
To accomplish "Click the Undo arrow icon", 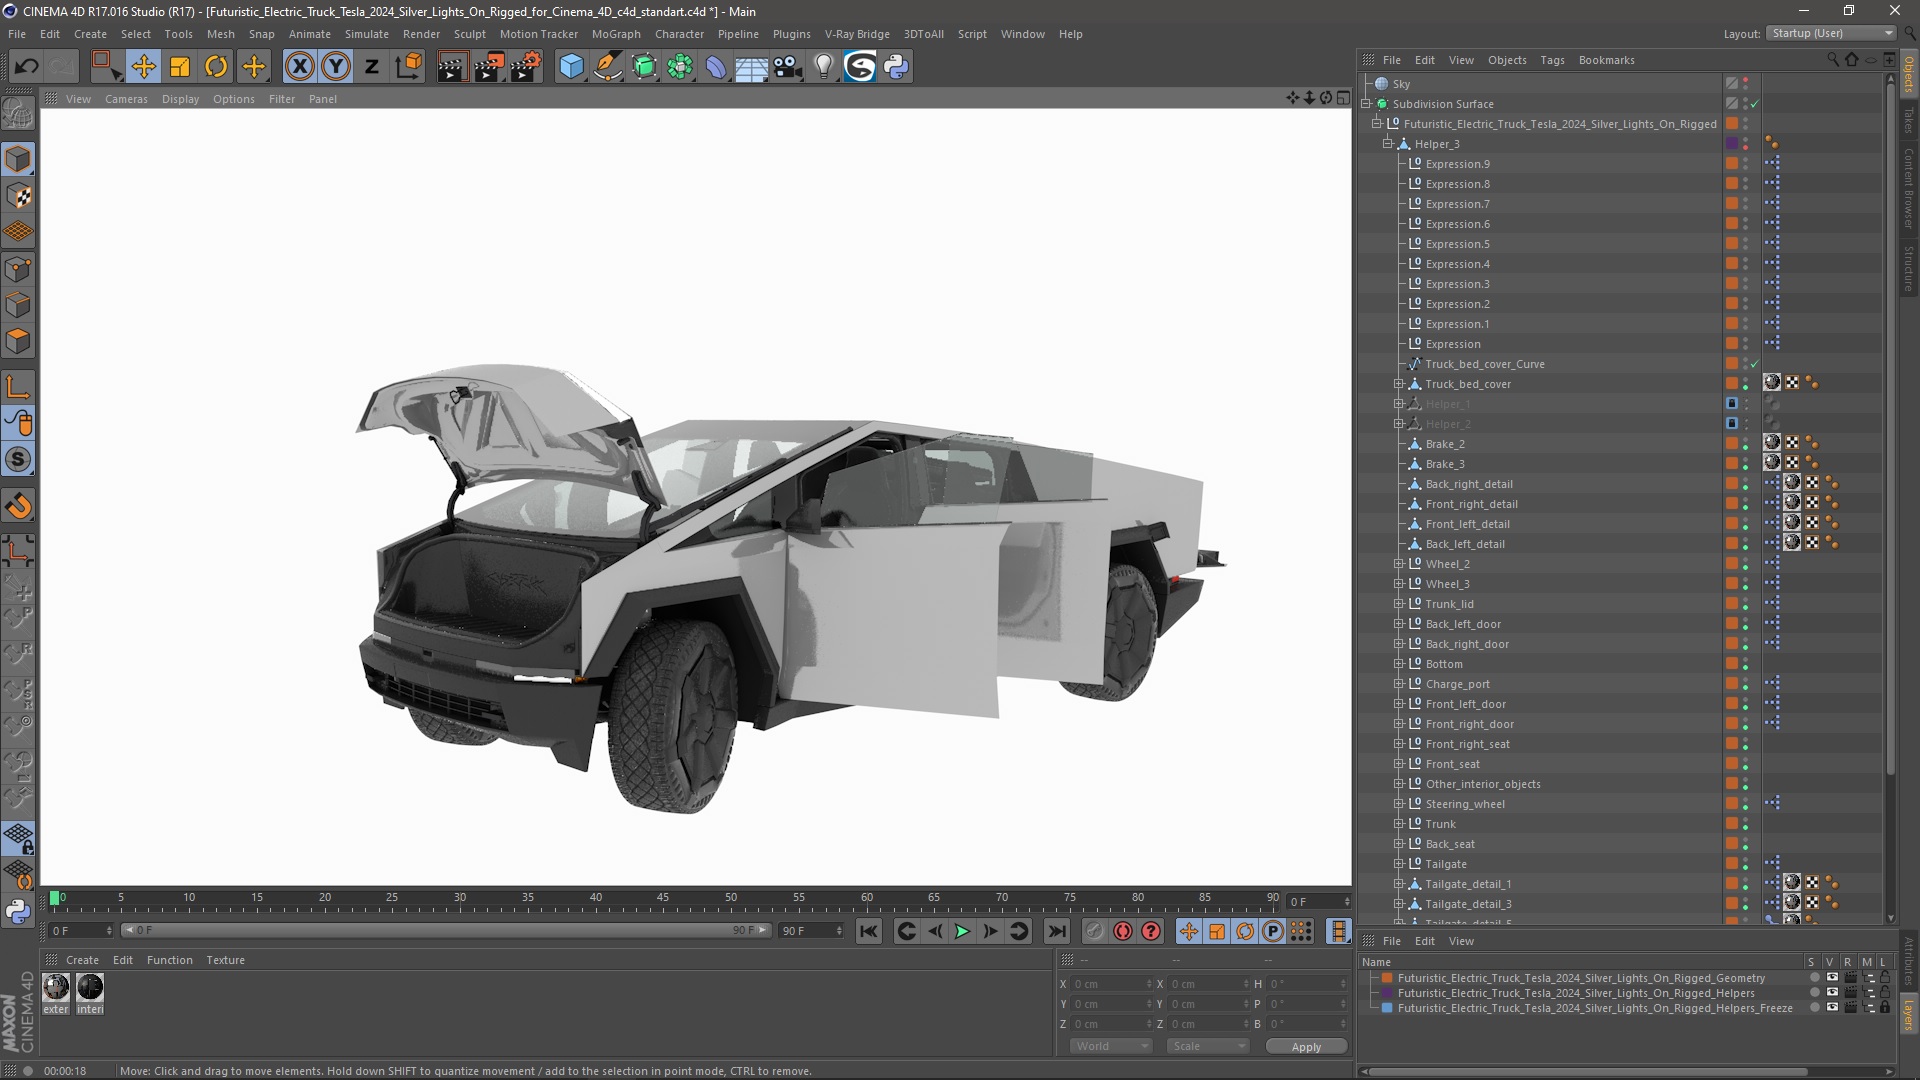I will (x=27, y=66).
